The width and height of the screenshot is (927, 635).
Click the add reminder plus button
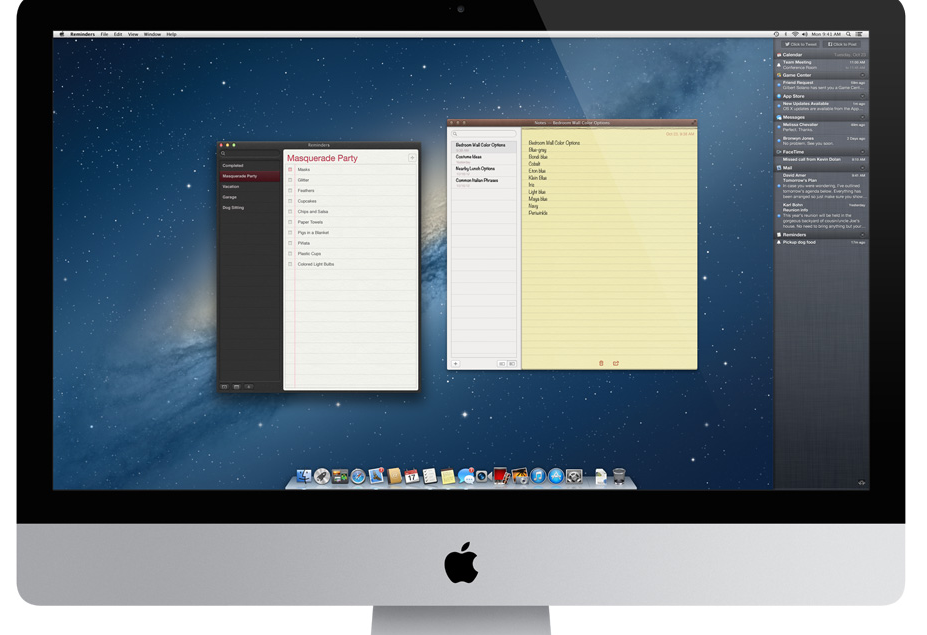pyautogui.click(x=412, y=158)
